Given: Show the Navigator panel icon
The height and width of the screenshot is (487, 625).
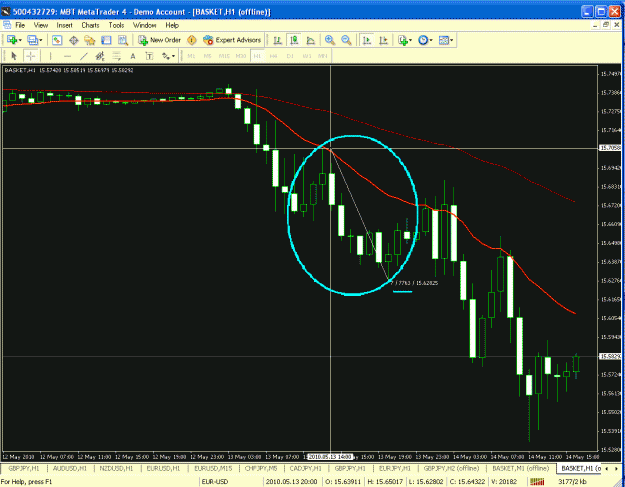Looking at the screenshot, I should (x=90, y=40).
